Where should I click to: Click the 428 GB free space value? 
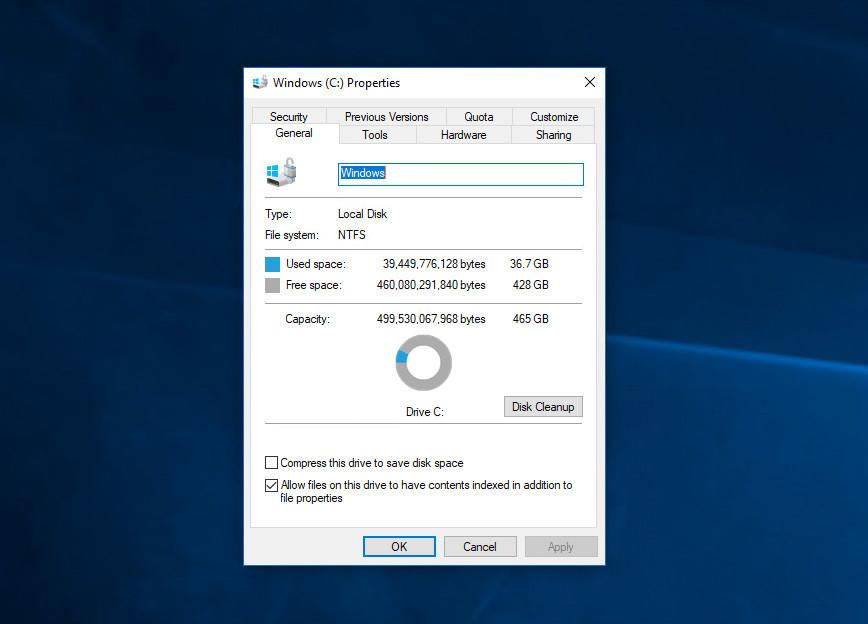pos(530,285)
